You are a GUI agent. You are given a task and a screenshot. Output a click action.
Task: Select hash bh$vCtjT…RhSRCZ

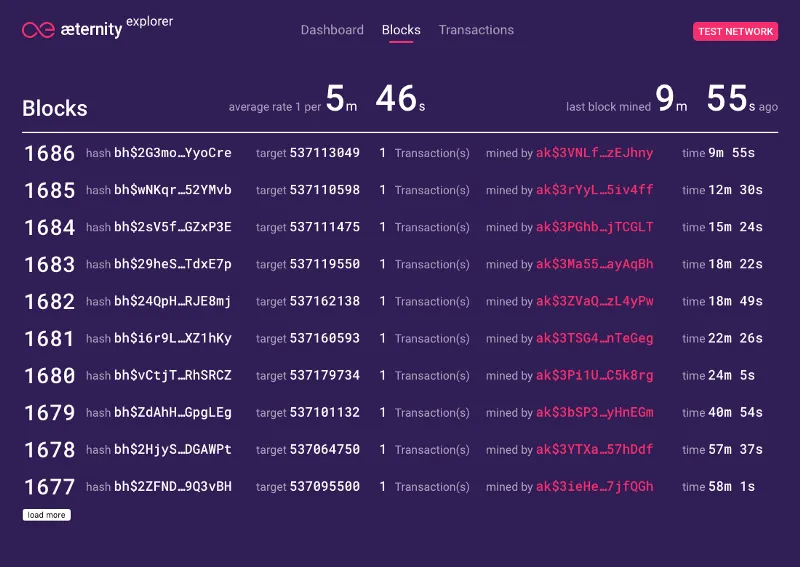pyautogui.click(x=173, y=375)
